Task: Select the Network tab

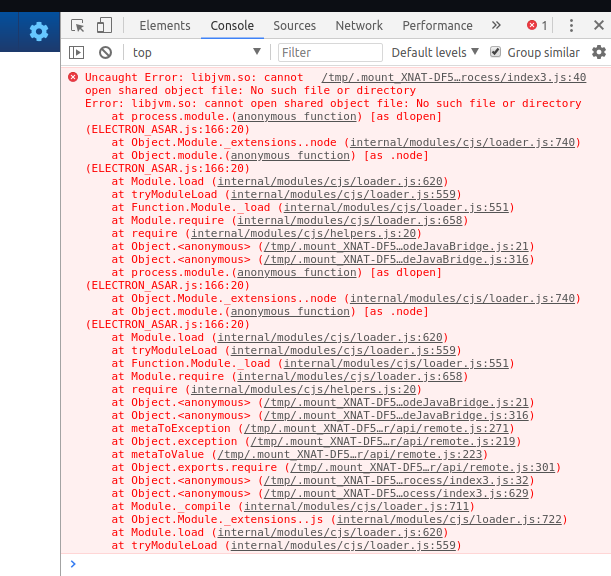Action: (359, 26)
